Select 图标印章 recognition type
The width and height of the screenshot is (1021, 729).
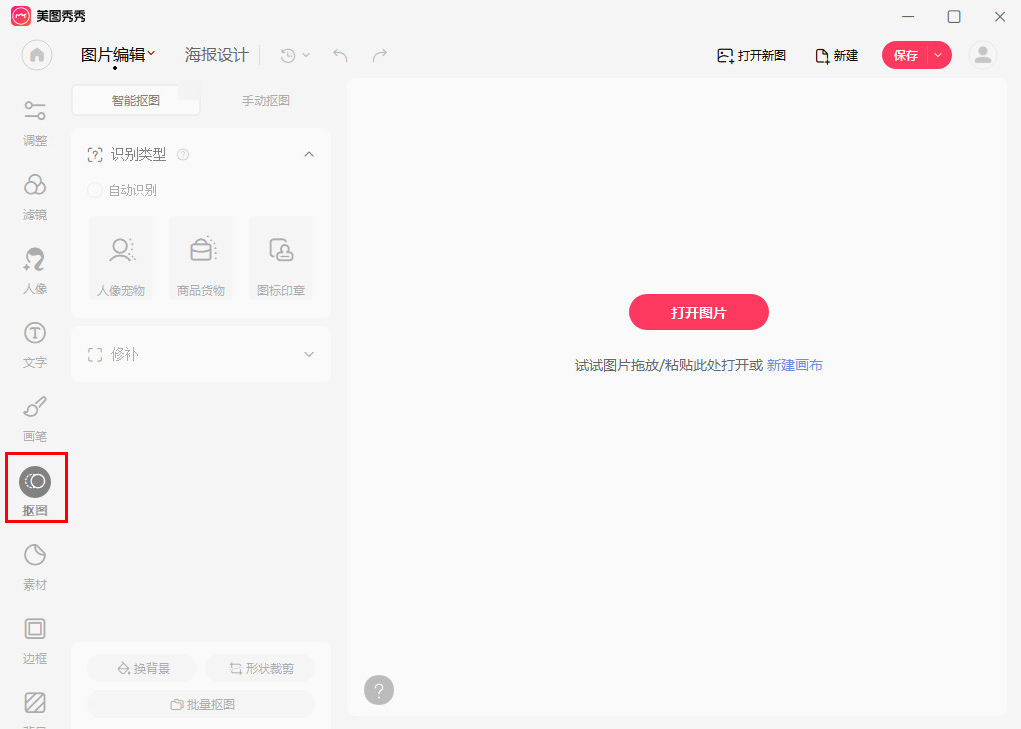click(280, 257)
